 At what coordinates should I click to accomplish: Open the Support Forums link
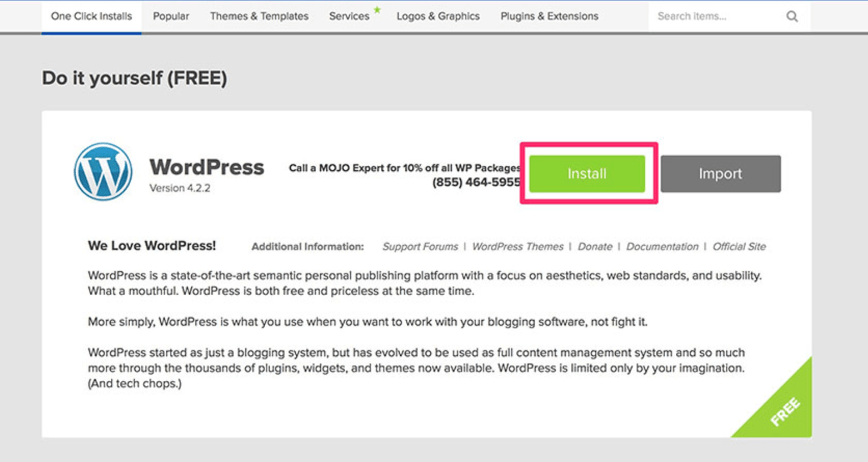(x=420, y=247)
